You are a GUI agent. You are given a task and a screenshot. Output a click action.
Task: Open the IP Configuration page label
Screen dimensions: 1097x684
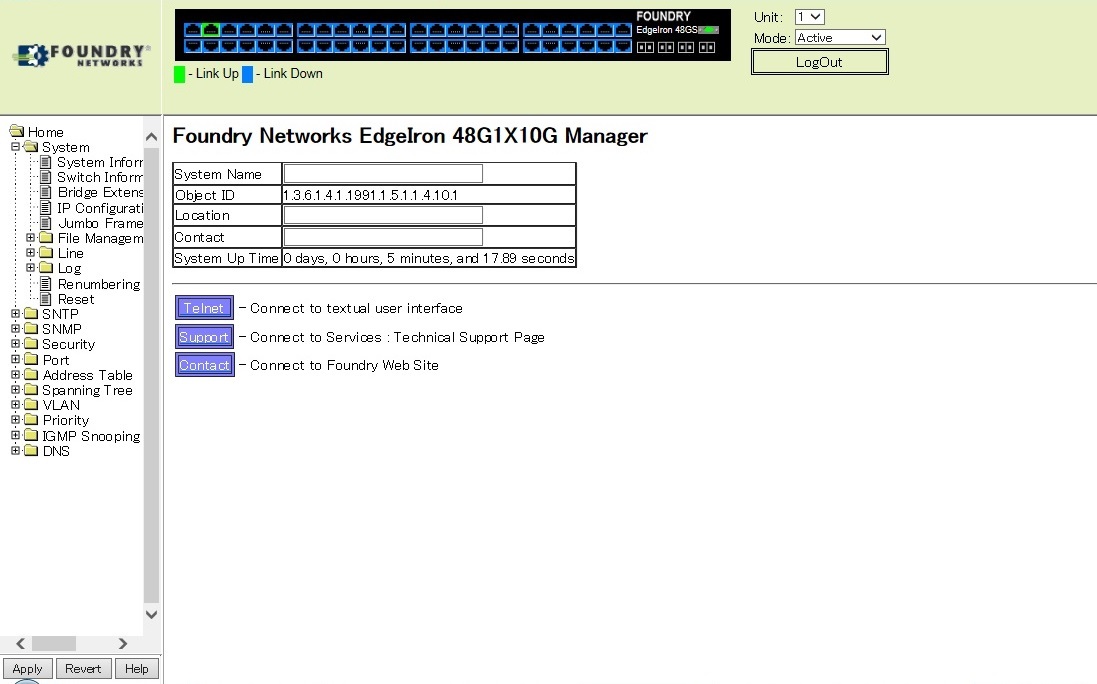click(100, 208)
